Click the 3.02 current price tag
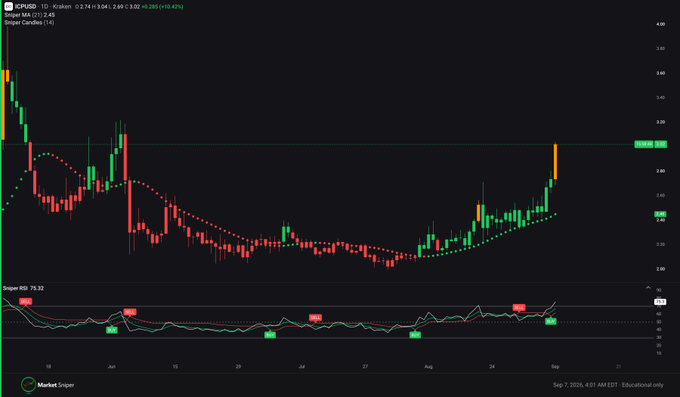Image resolution: width=680 pixels, height=397 pixels. coord(660,144)
